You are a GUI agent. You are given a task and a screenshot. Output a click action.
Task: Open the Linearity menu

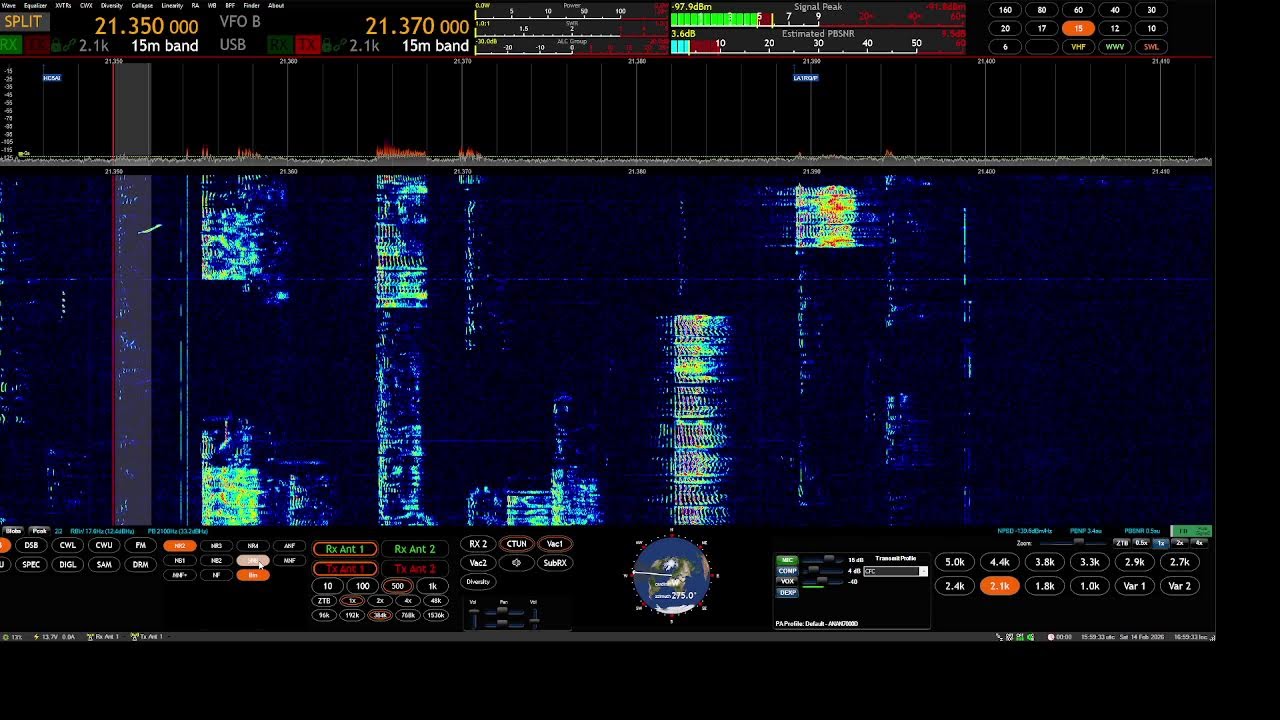tap(172, 6)
